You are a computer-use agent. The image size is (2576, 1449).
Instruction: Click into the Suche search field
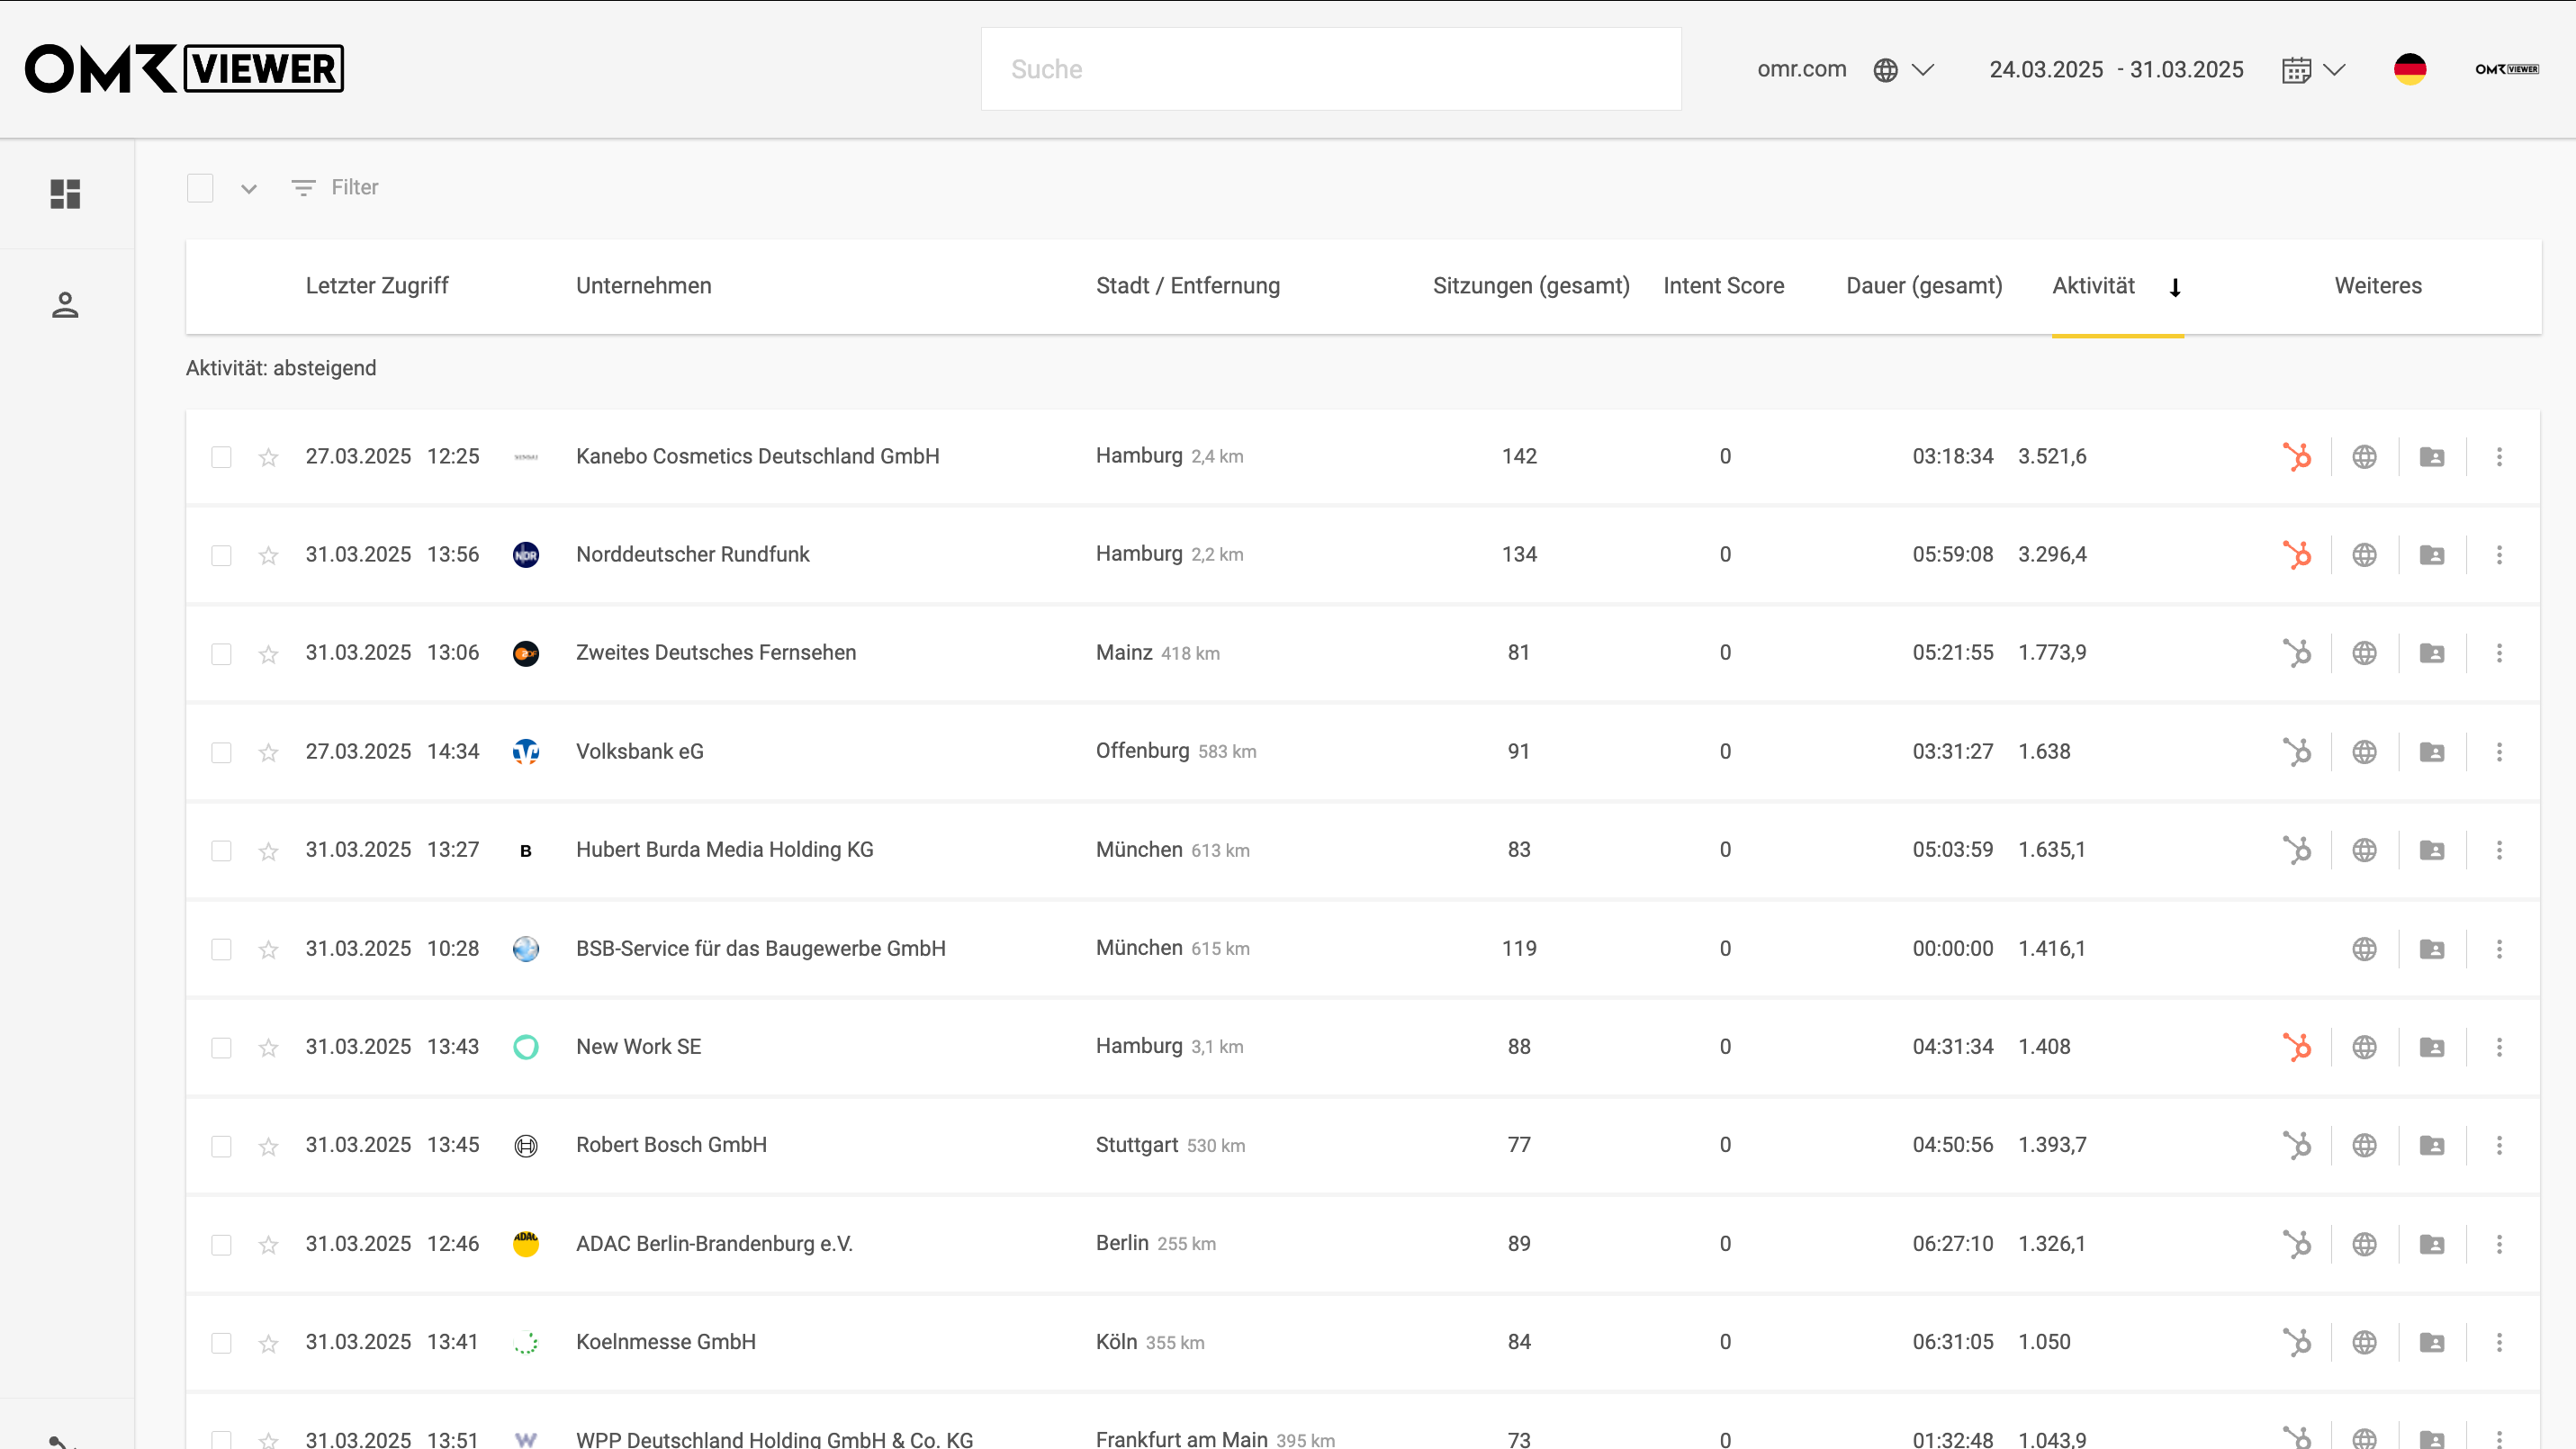(x=1330, y=69)
